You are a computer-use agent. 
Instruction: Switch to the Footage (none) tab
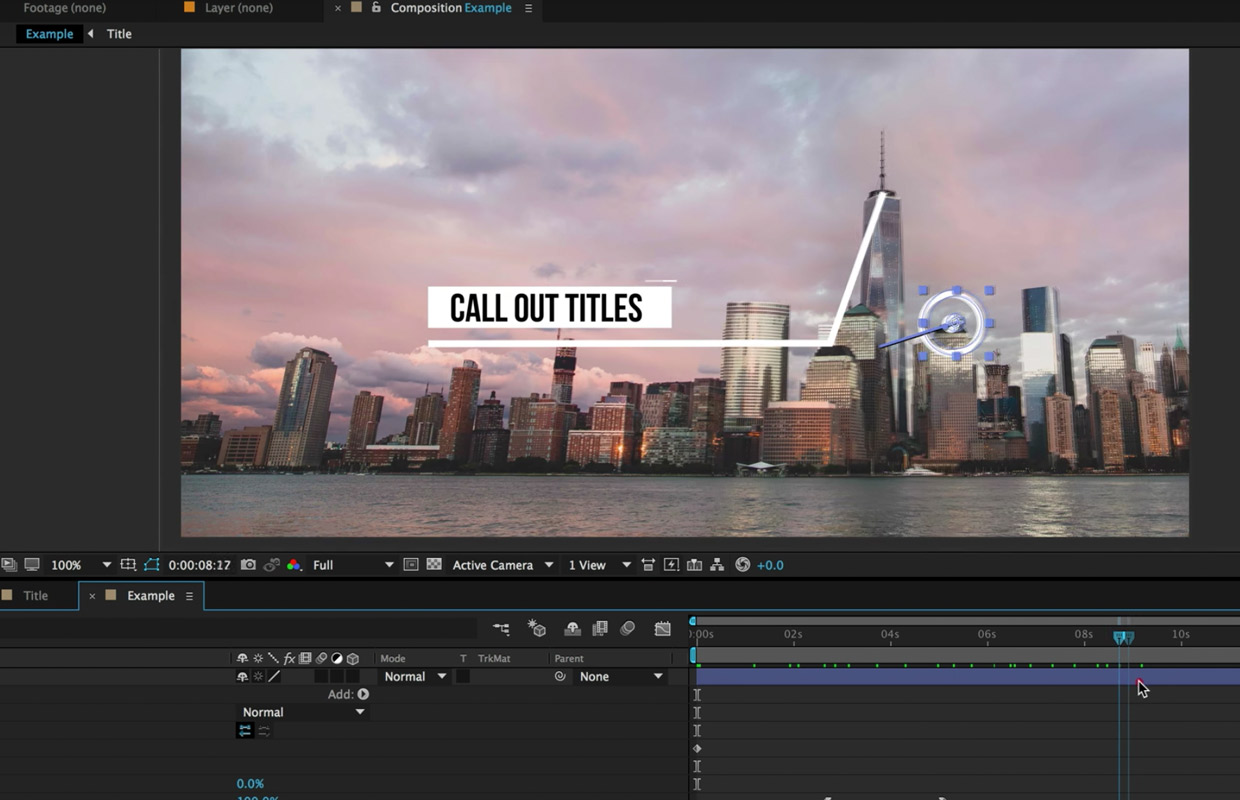65,8
